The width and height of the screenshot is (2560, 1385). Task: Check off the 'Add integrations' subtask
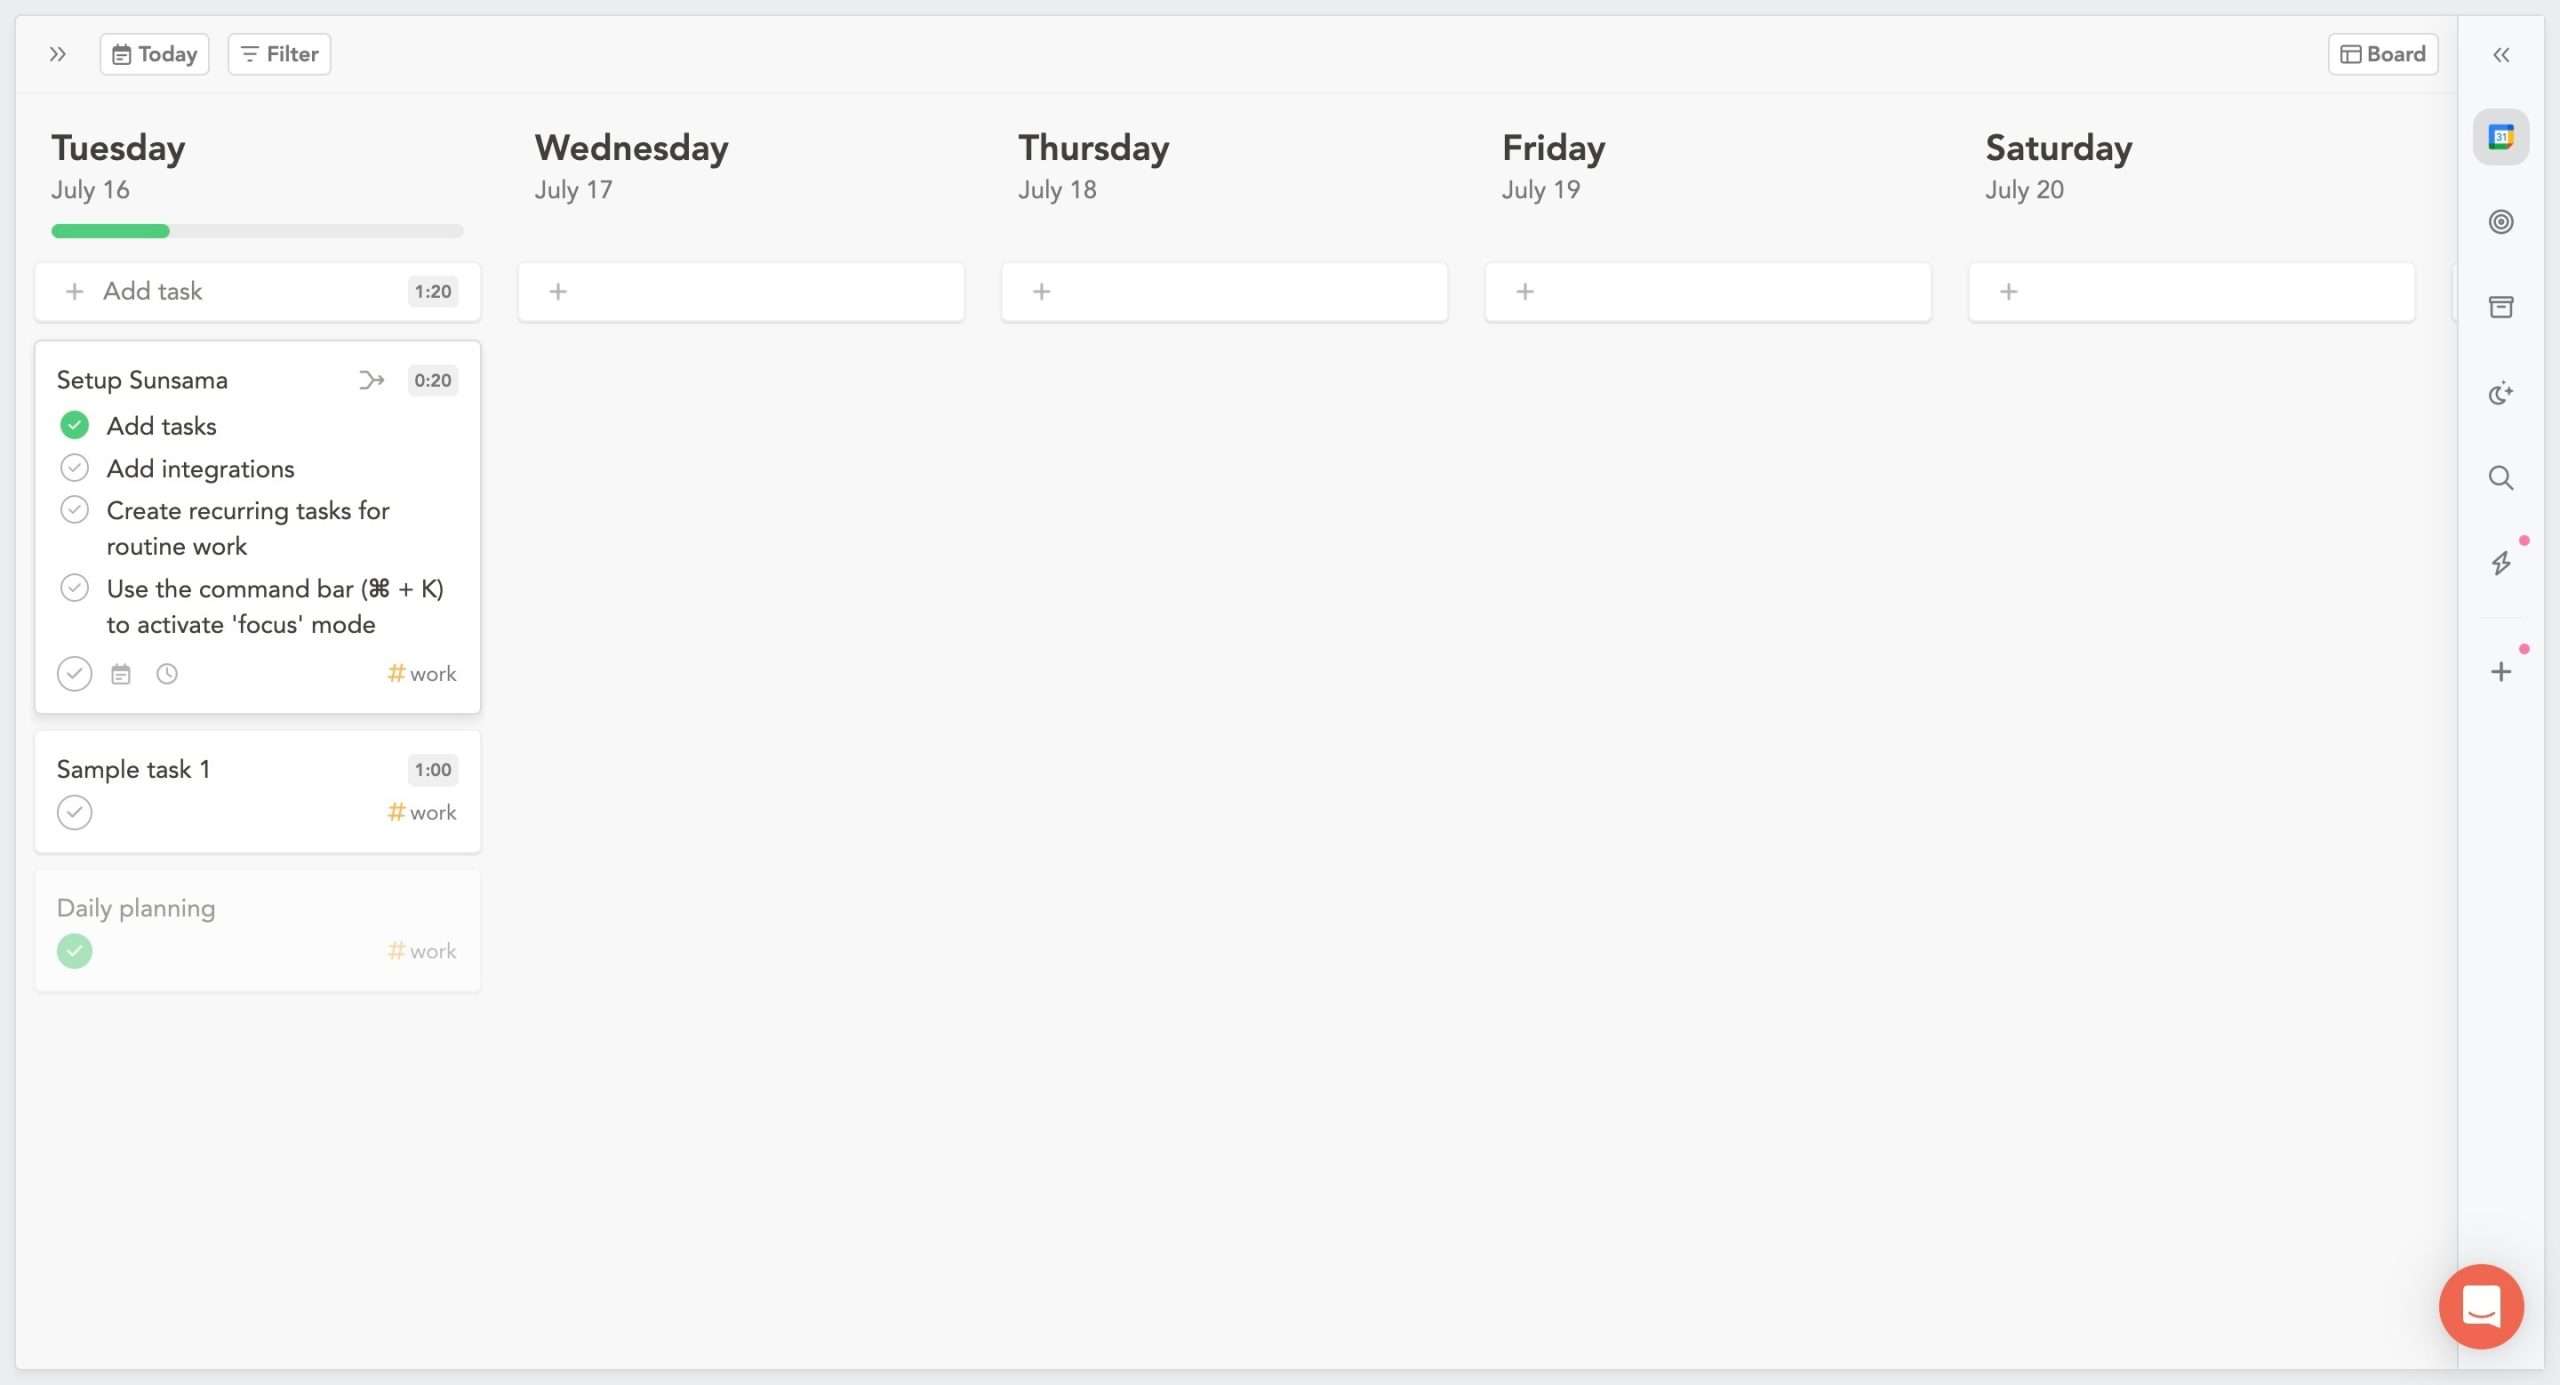coord(74,467)
